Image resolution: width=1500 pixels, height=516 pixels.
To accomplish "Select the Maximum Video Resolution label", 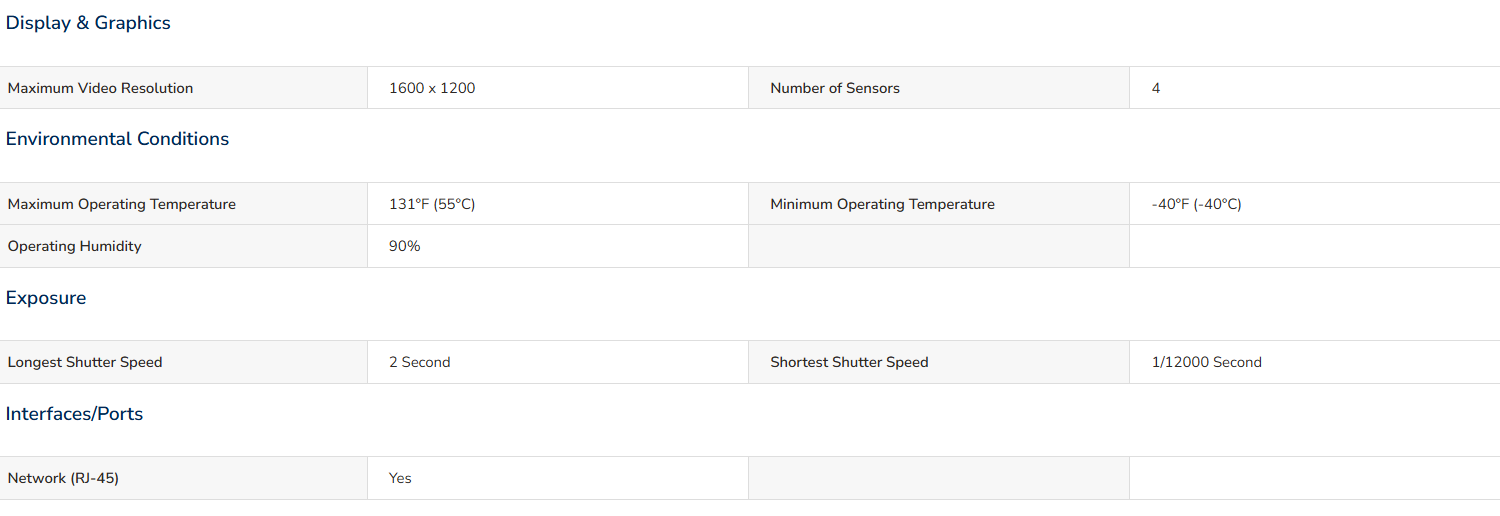I will tap(100, 88).
